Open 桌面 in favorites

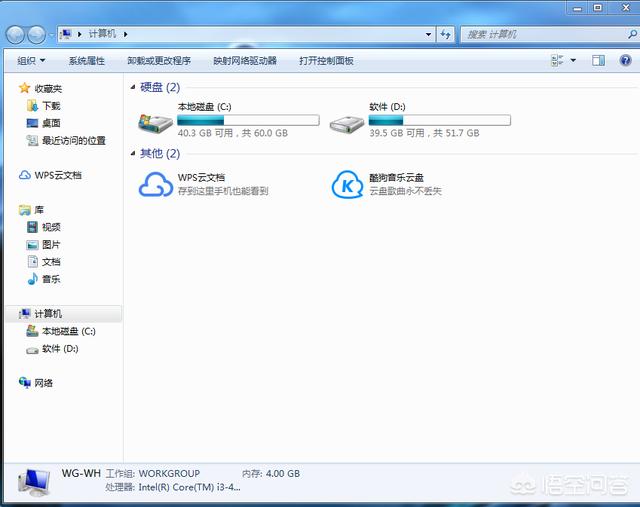click(x=51, y=123)
